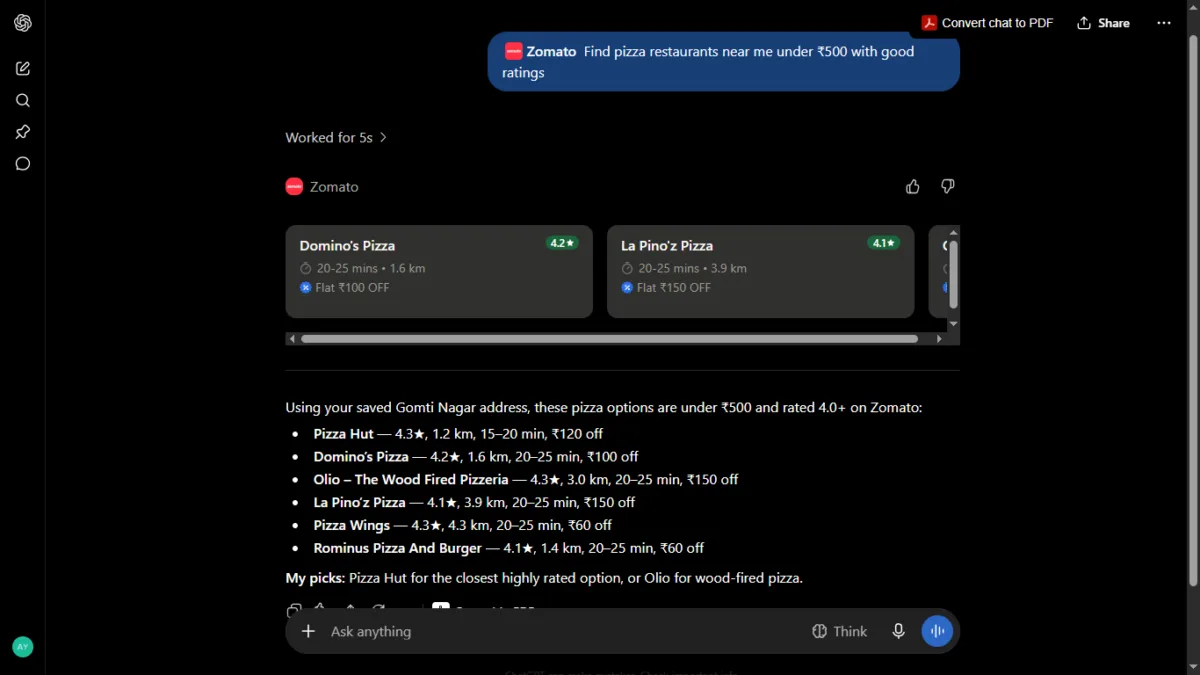Open the three-dot conversation options menu
Image resolution: width=1200 pixels, height=675 pixels.
(1164, 23)
